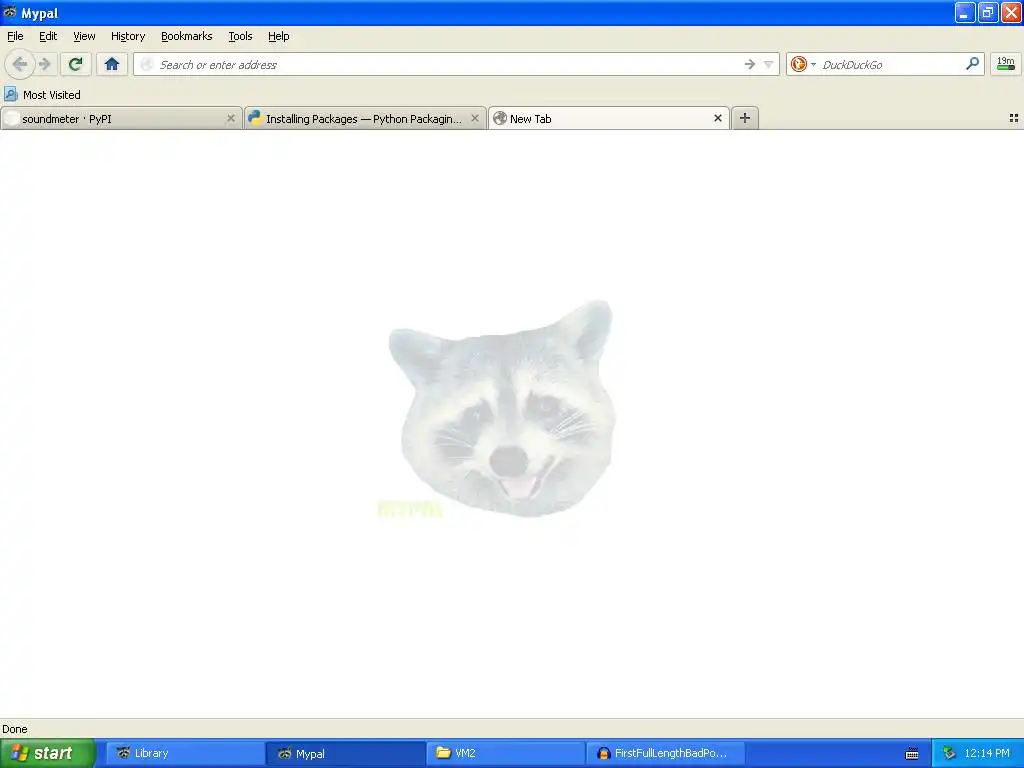Click the search magnifier icon
The width and height of the screenshot is (1024, 768).
click(x=972, y=64)
